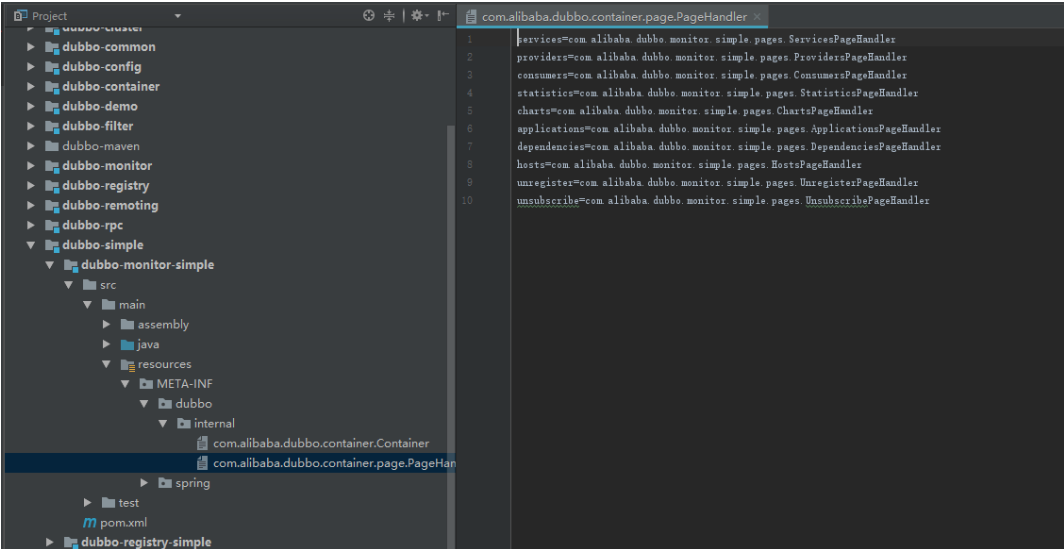This screenshot has height=549, width=1064.
Task: Expand the dubbo-monitor module arrow
Action: 31,166
